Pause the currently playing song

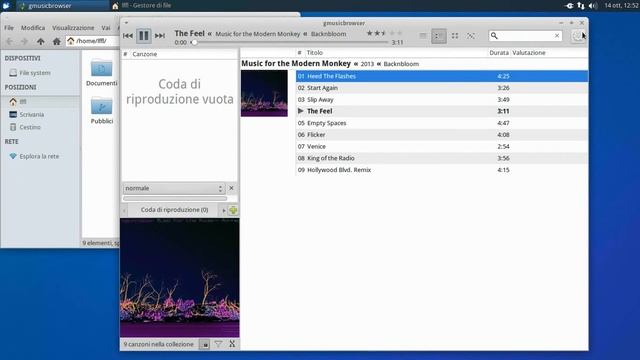[x=144, y=36]
